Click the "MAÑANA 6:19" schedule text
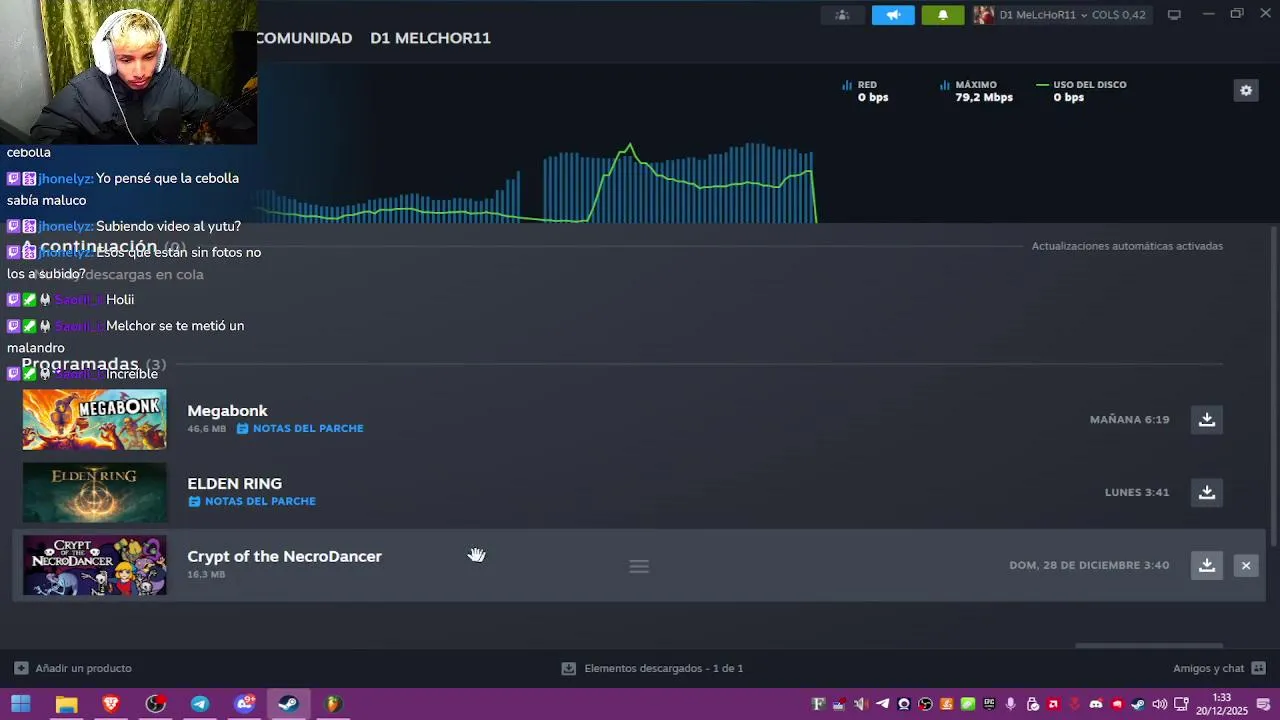This screenshot has height=720, width=1280. coord(1129,420)
